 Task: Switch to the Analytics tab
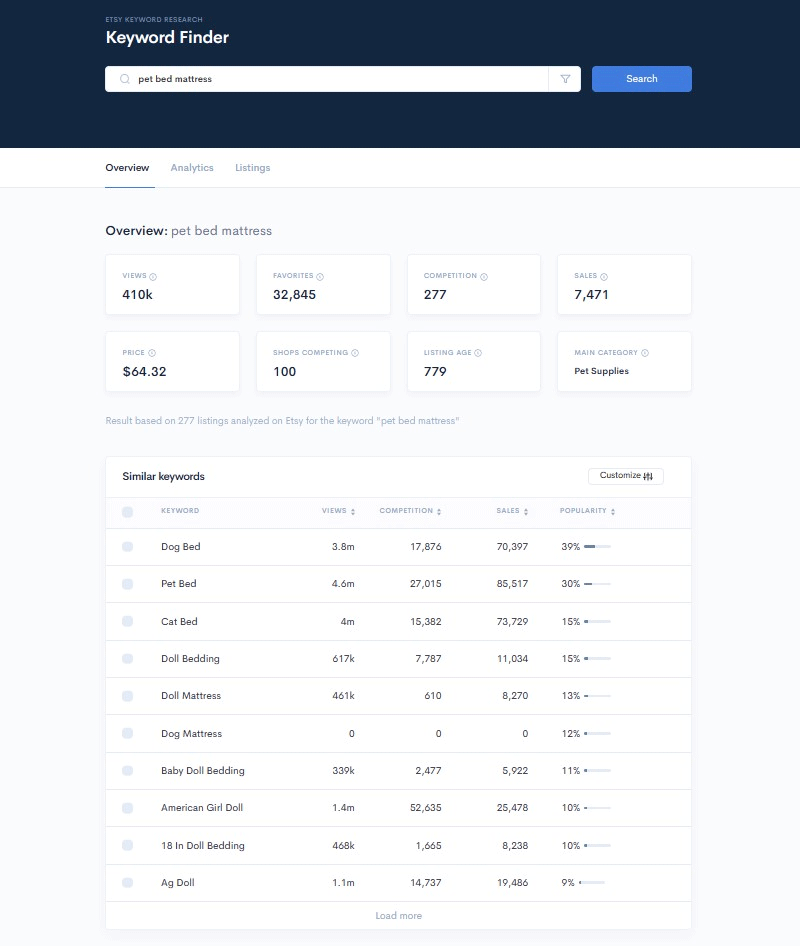click(x=192, y=168)
